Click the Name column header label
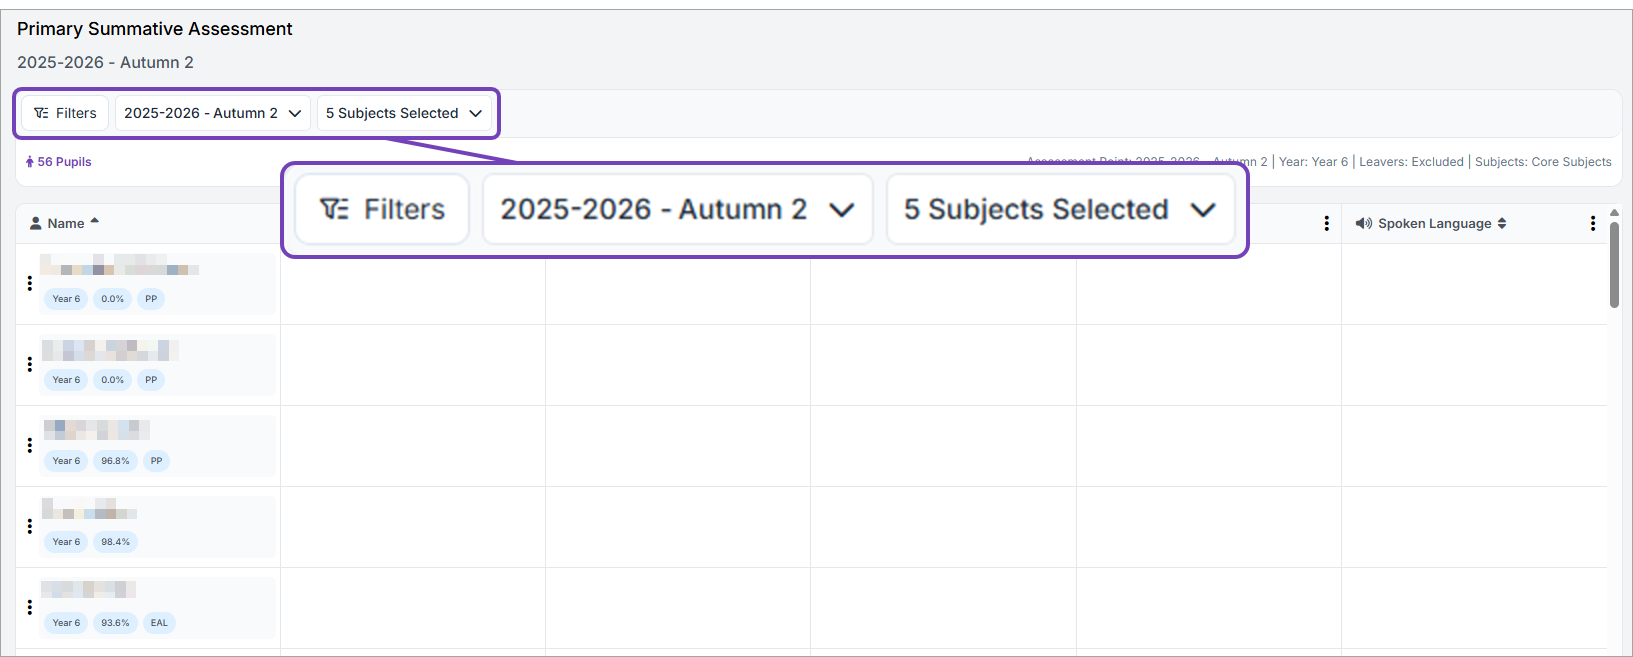Screen dimensions: 1633x657 [66, 223]
